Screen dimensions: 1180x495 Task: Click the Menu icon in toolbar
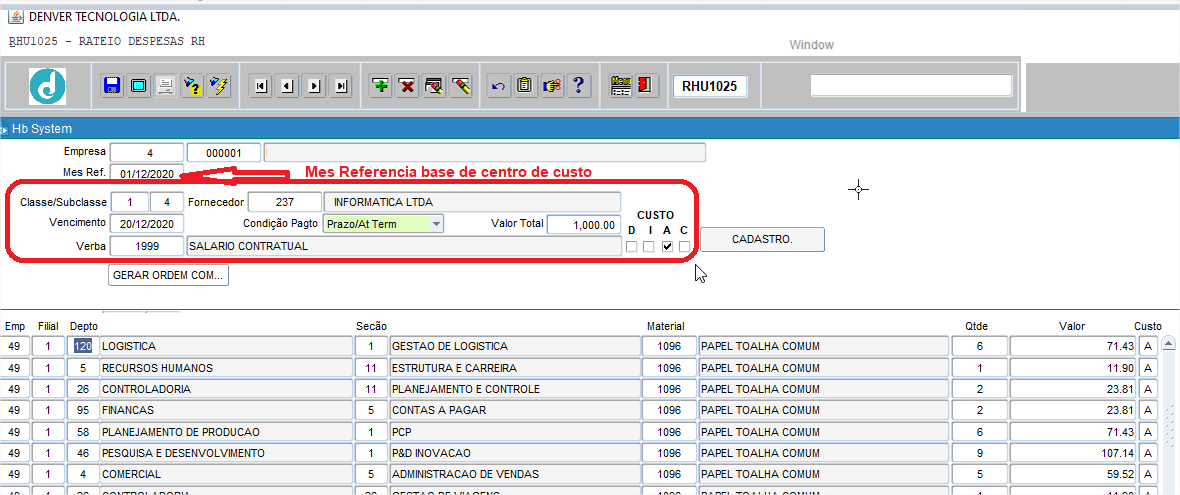click(x=621, y=86)
